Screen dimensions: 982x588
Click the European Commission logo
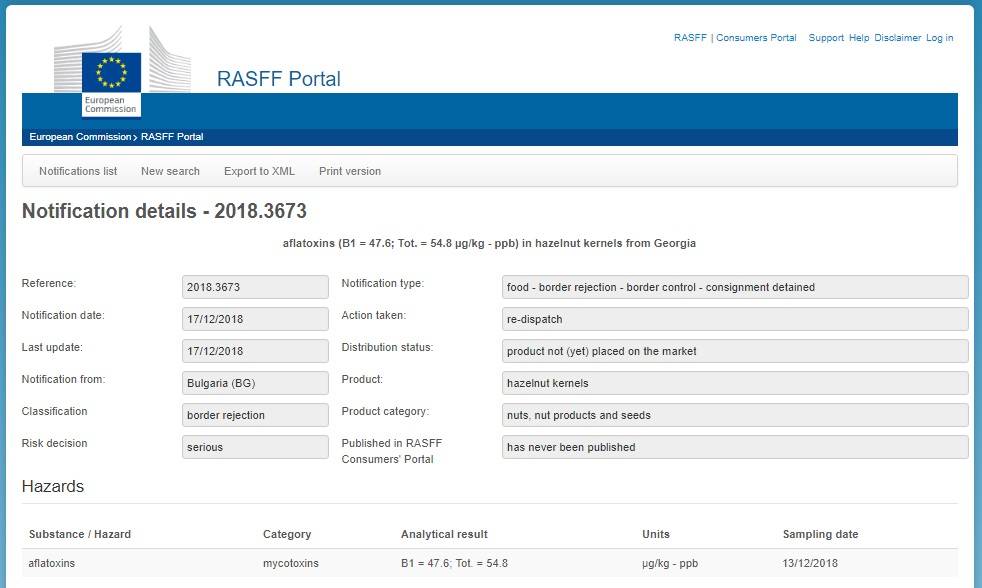coord(121,71)
